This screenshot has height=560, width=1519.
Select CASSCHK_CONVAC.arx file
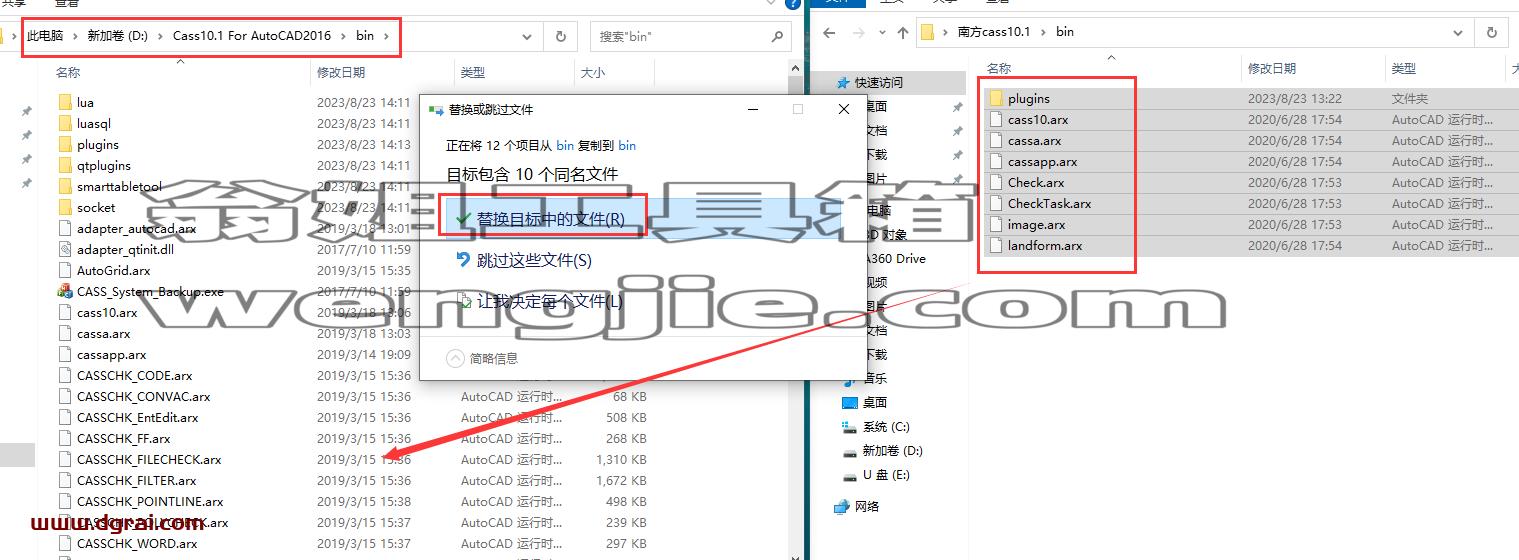pyautogui.click(x=143, y=397)
